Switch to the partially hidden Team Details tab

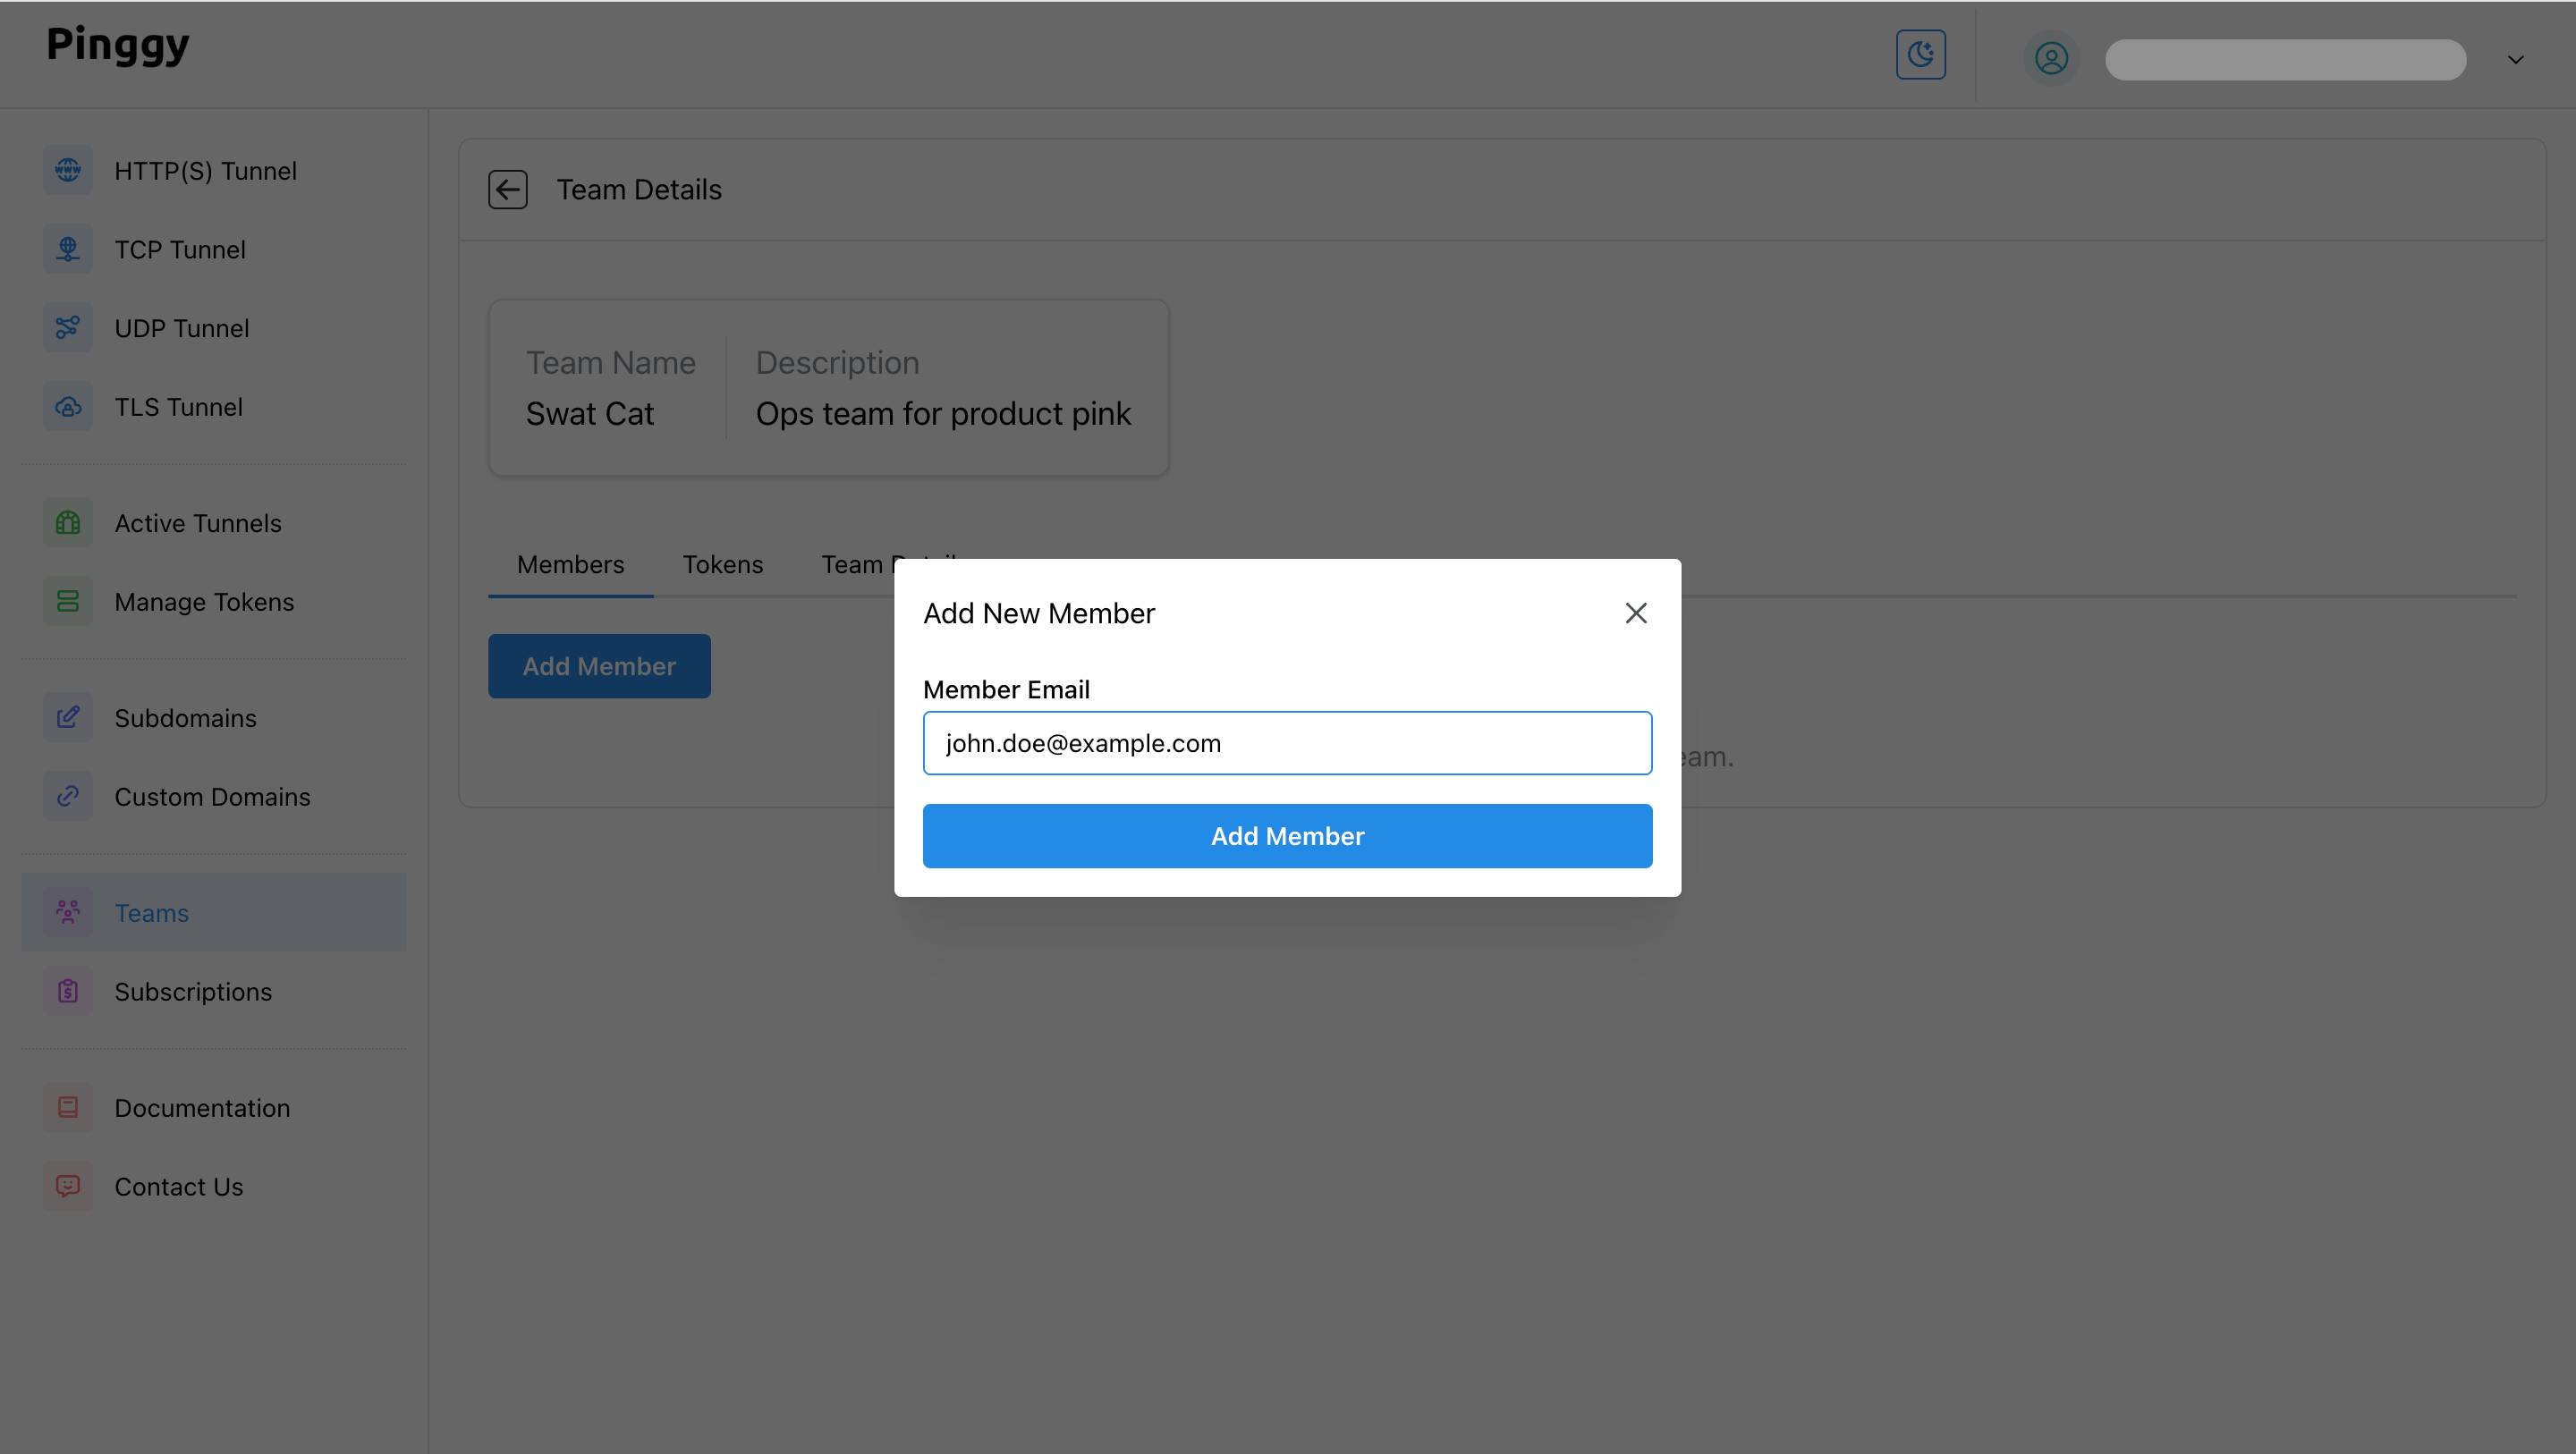(x=857, y=565)
